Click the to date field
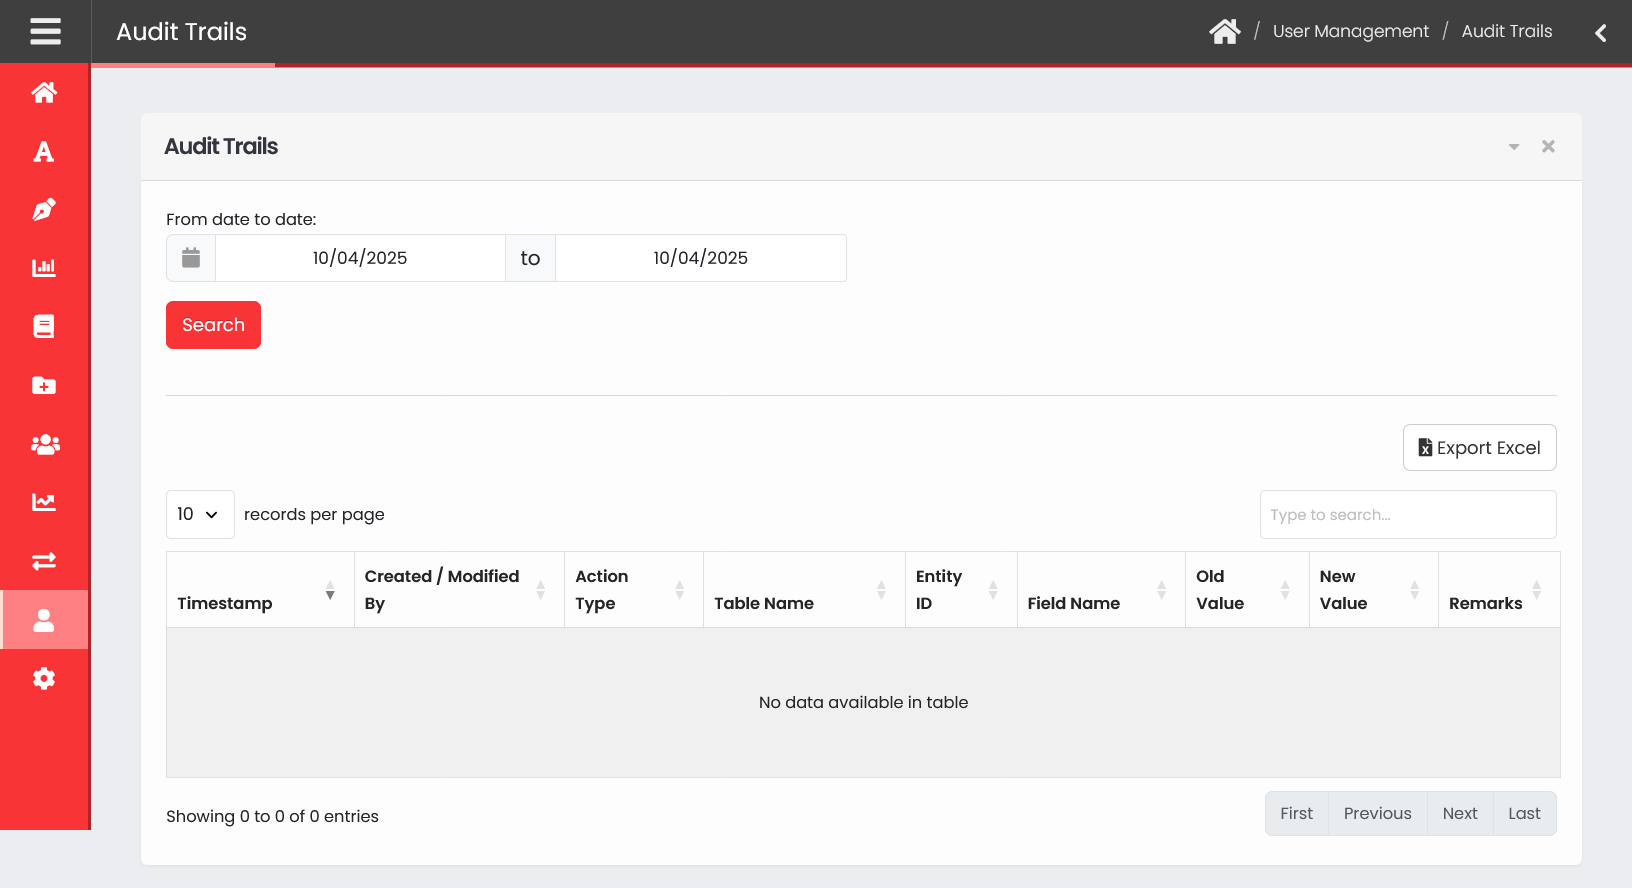Screen dimensions: 1632x888 (x=701, y=258)
